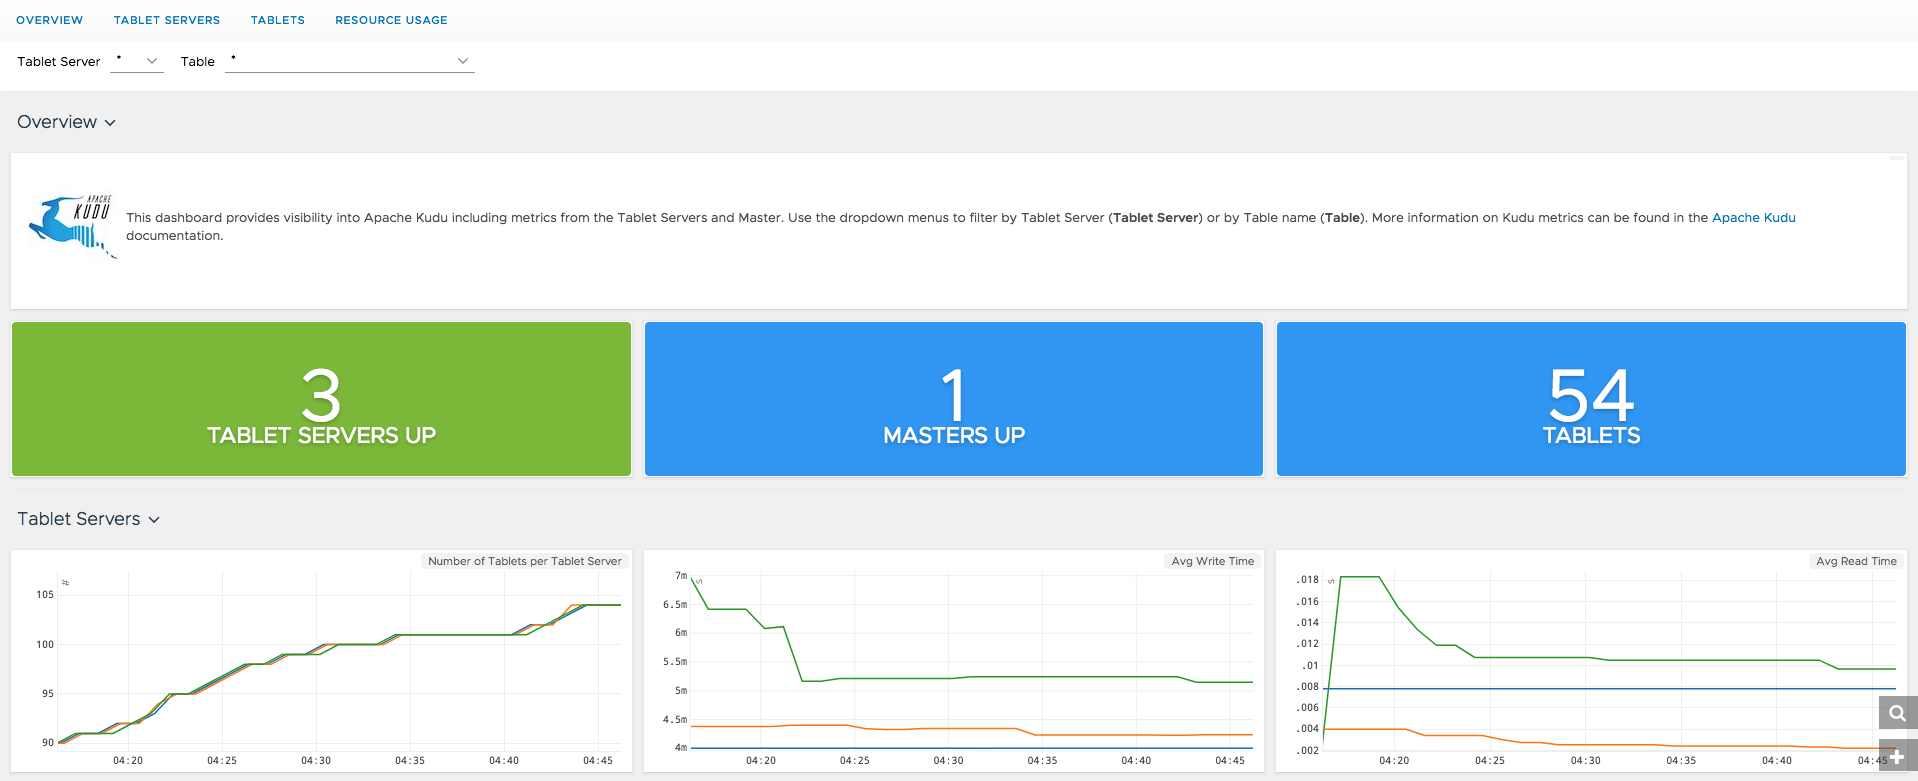Go to the Tablets tab
The height and width of the screenshot is (781, 1918).
tap(278, 20)
